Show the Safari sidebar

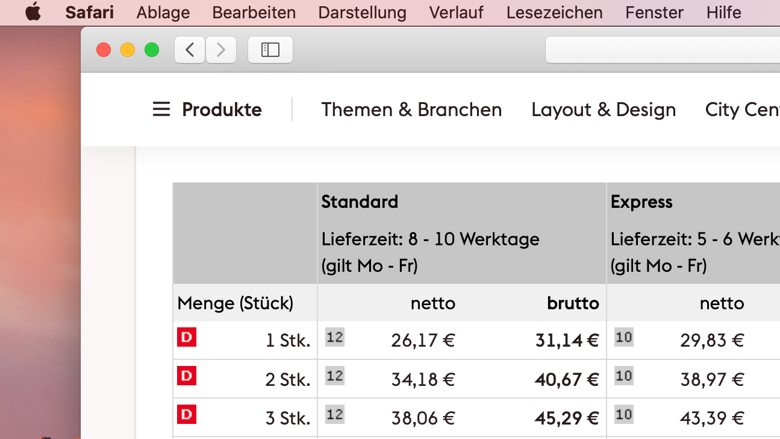[270, 50]
